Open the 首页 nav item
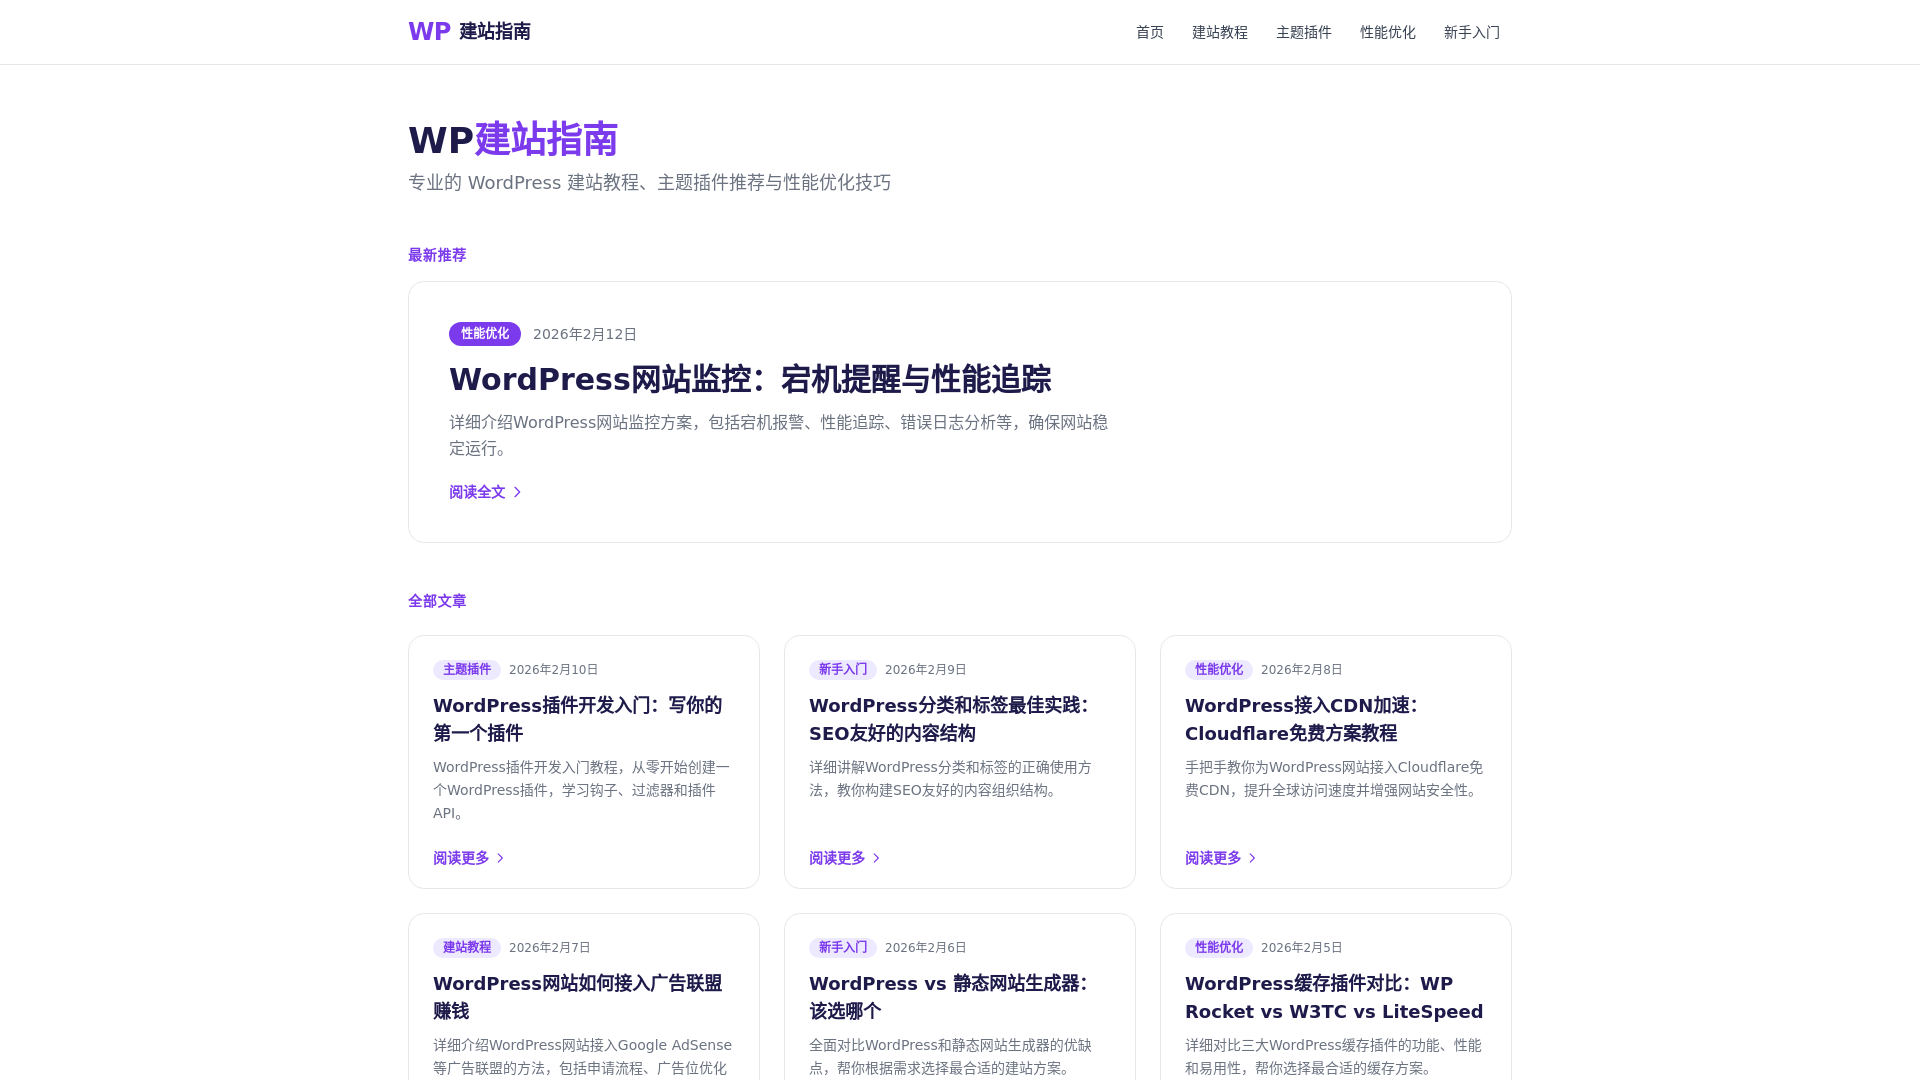This screenshot has height=1080, width=1920. [x=1150, y=32]
